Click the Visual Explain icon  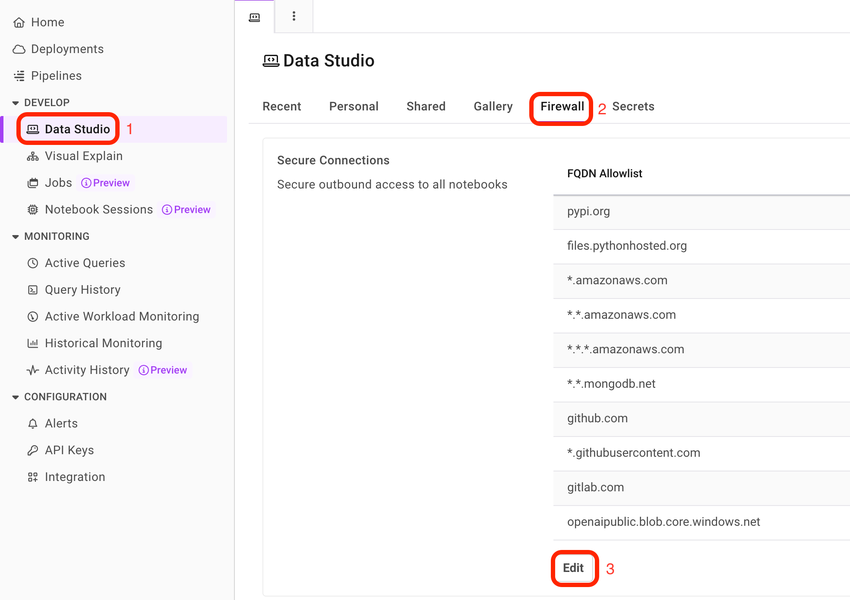[33, 156]
